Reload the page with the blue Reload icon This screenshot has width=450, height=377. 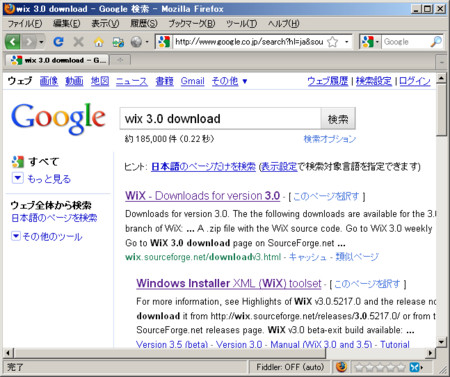[x=58, y=42]
